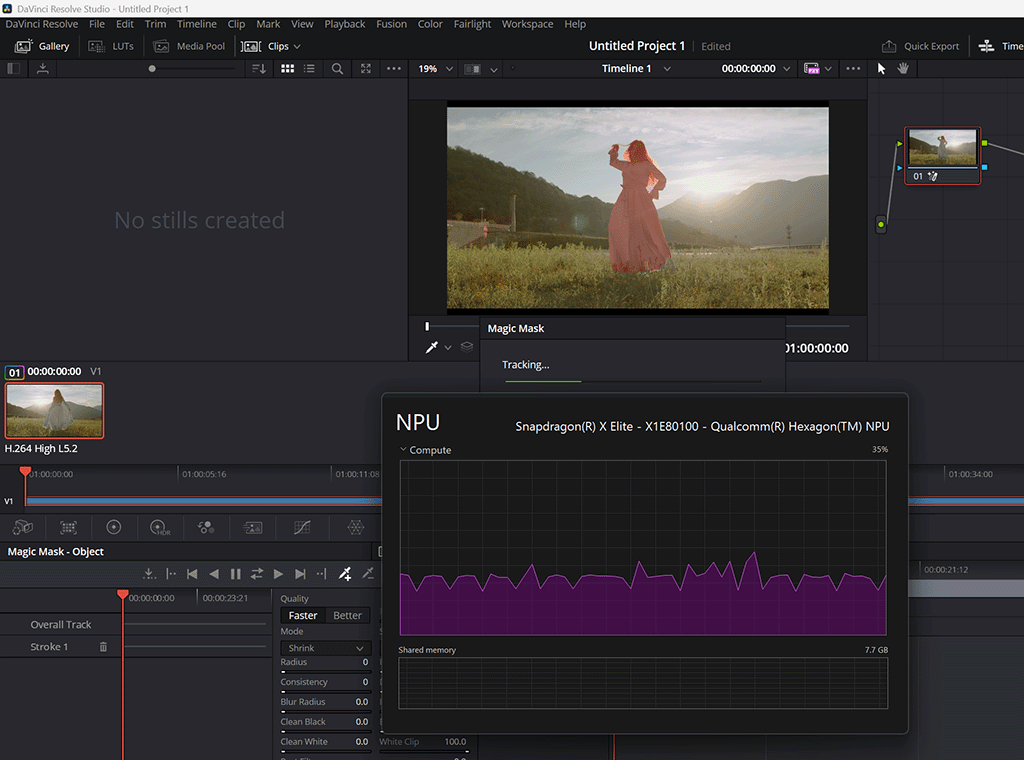Open the Fairlight menu
The height and width of the screenshot is (760, 1024).
click(x=472, y=24)
